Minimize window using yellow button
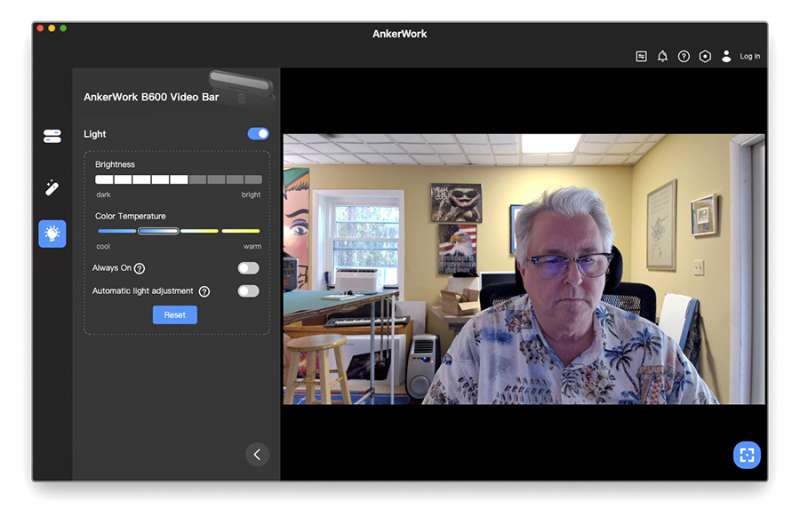This screenshot has height=524, width=800. [52, 28]
